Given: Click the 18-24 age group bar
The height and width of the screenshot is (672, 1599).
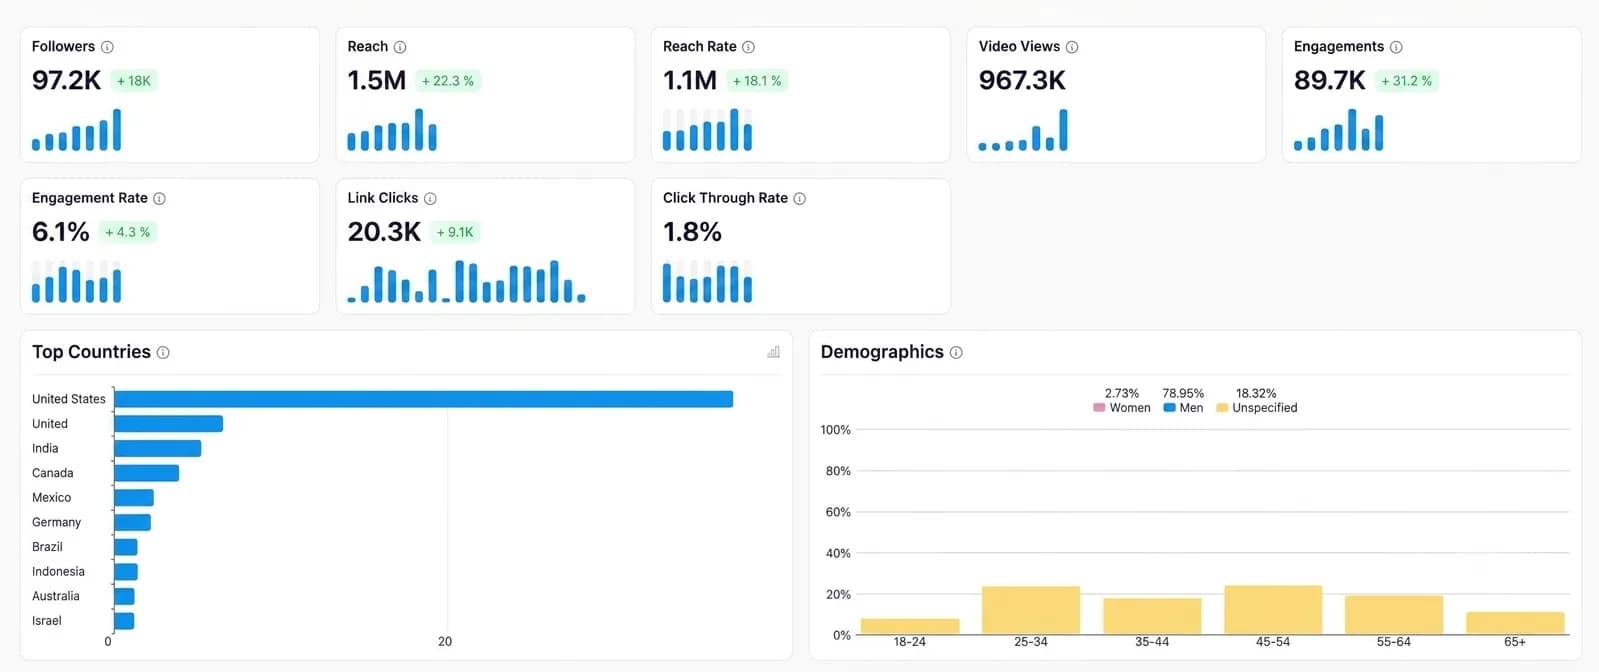Looking at the screenshot, I should [x=910, y=626].
